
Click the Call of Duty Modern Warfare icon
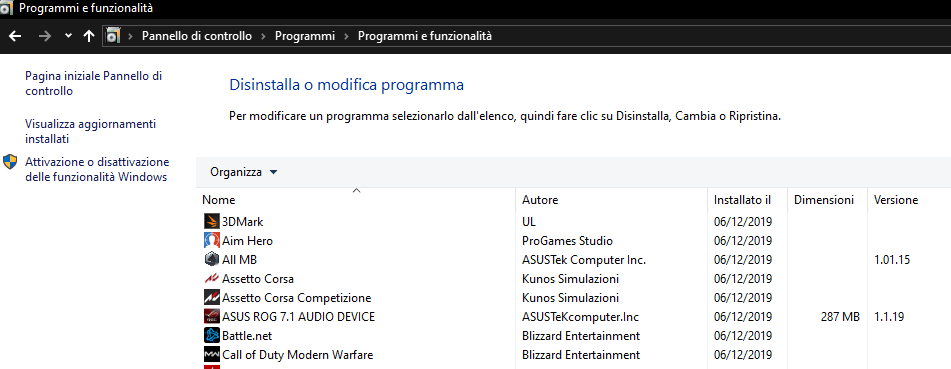coord(211,354)
